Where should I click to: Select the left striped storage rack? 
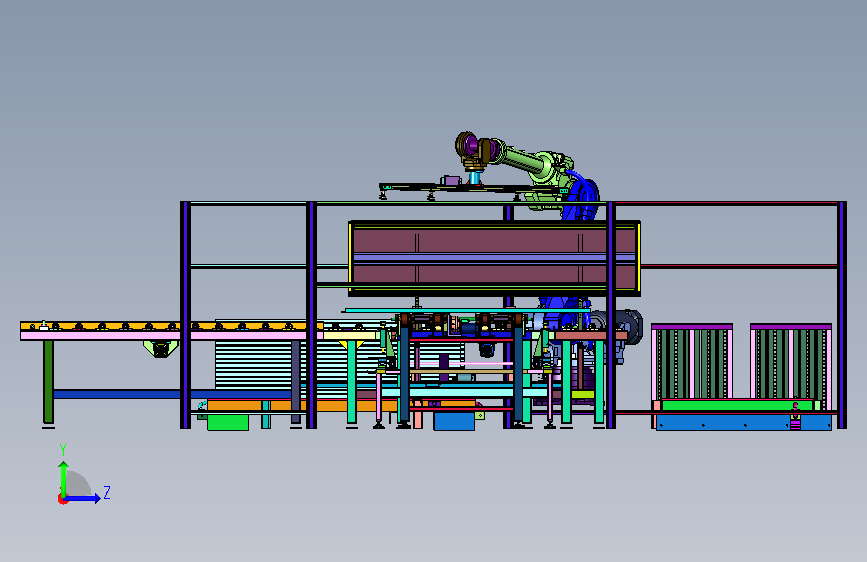692,362
